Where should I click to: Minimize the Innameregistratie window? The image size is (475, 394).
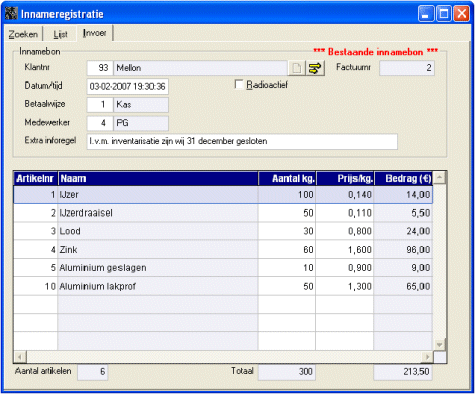point(426,14)
